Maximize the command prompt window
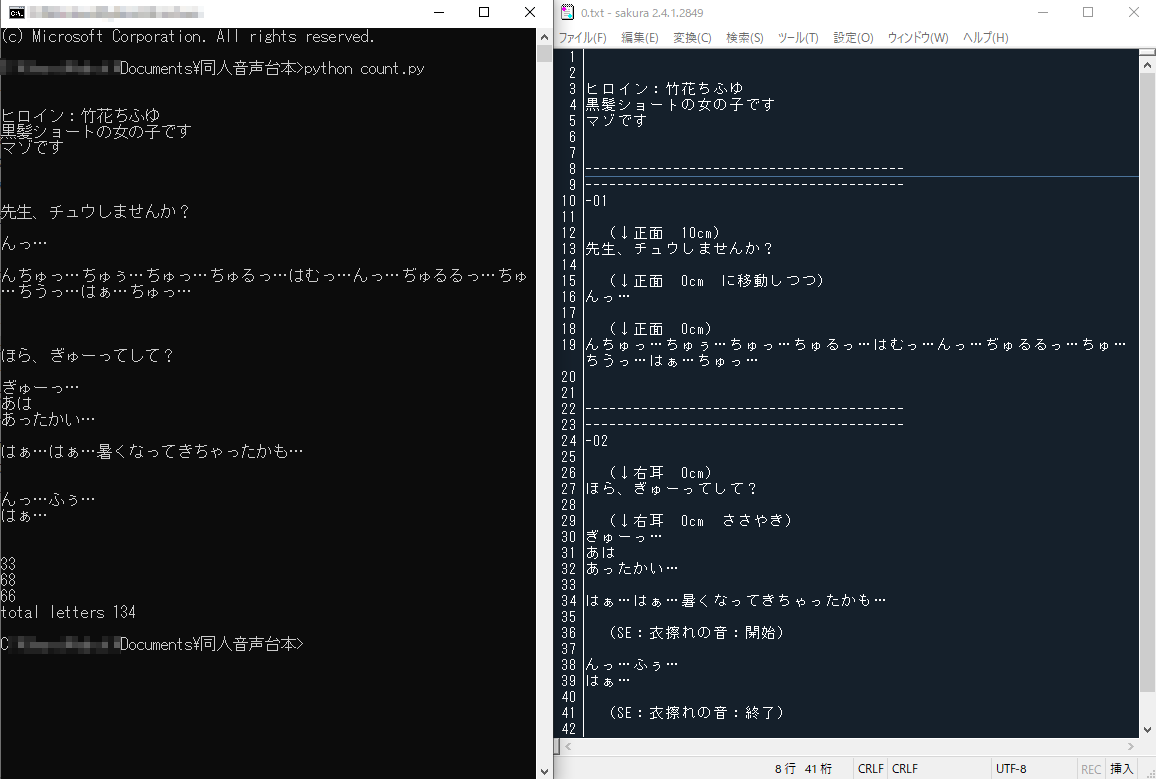The height and width of the screenshot is (779, 1156). [484, 13]
